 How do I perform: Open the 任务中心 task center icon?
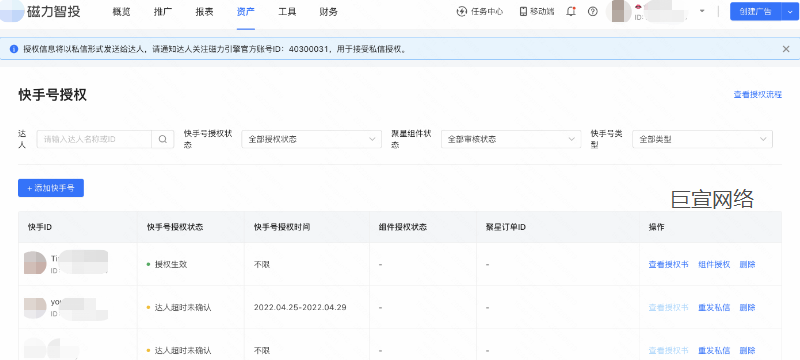[x=462, y=11]
